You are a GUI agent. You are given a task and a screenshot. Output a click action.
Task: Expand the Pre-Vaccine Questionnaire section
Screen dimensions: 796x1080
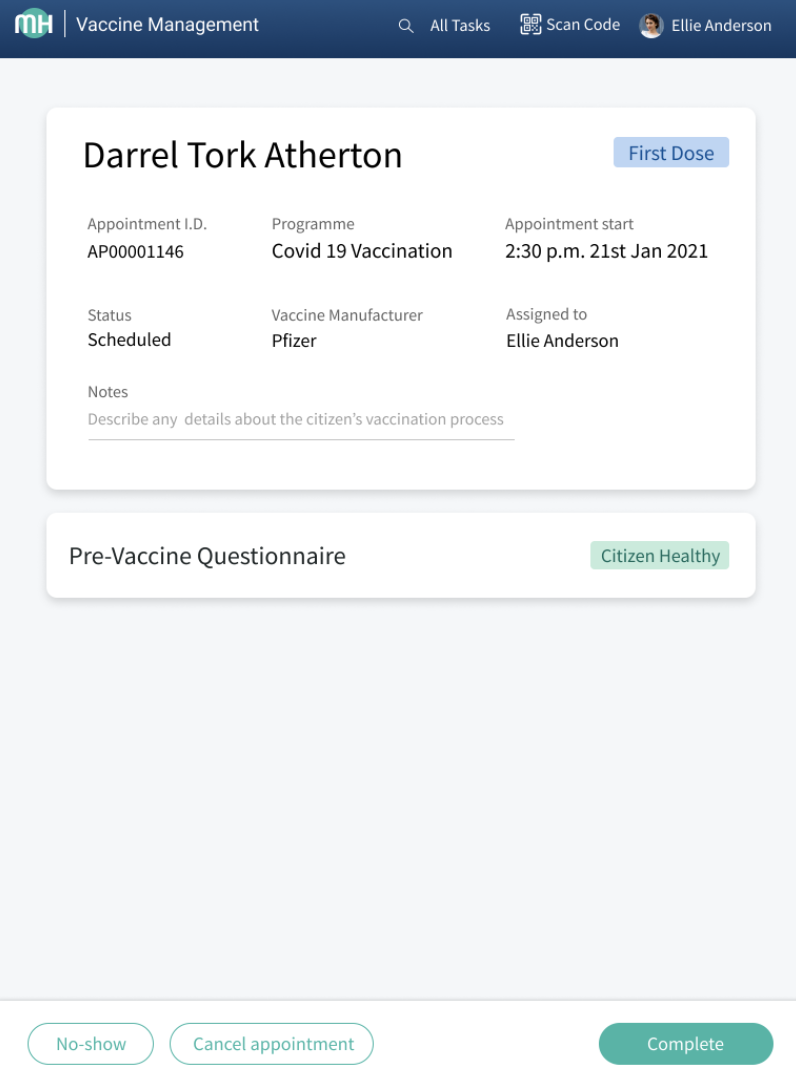point(207,556)
